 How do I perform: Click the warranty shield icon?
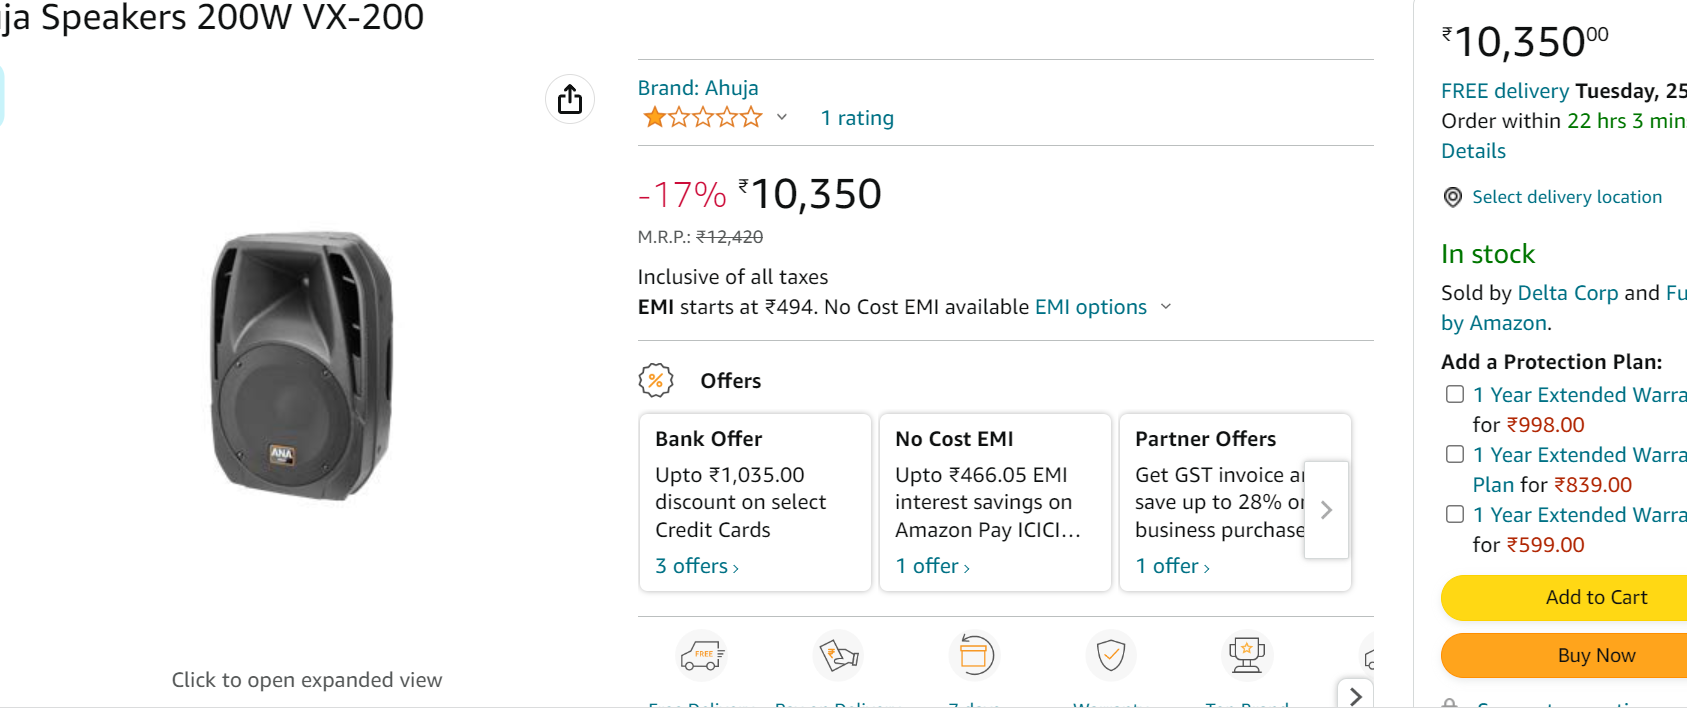(x=1111, y=656)
